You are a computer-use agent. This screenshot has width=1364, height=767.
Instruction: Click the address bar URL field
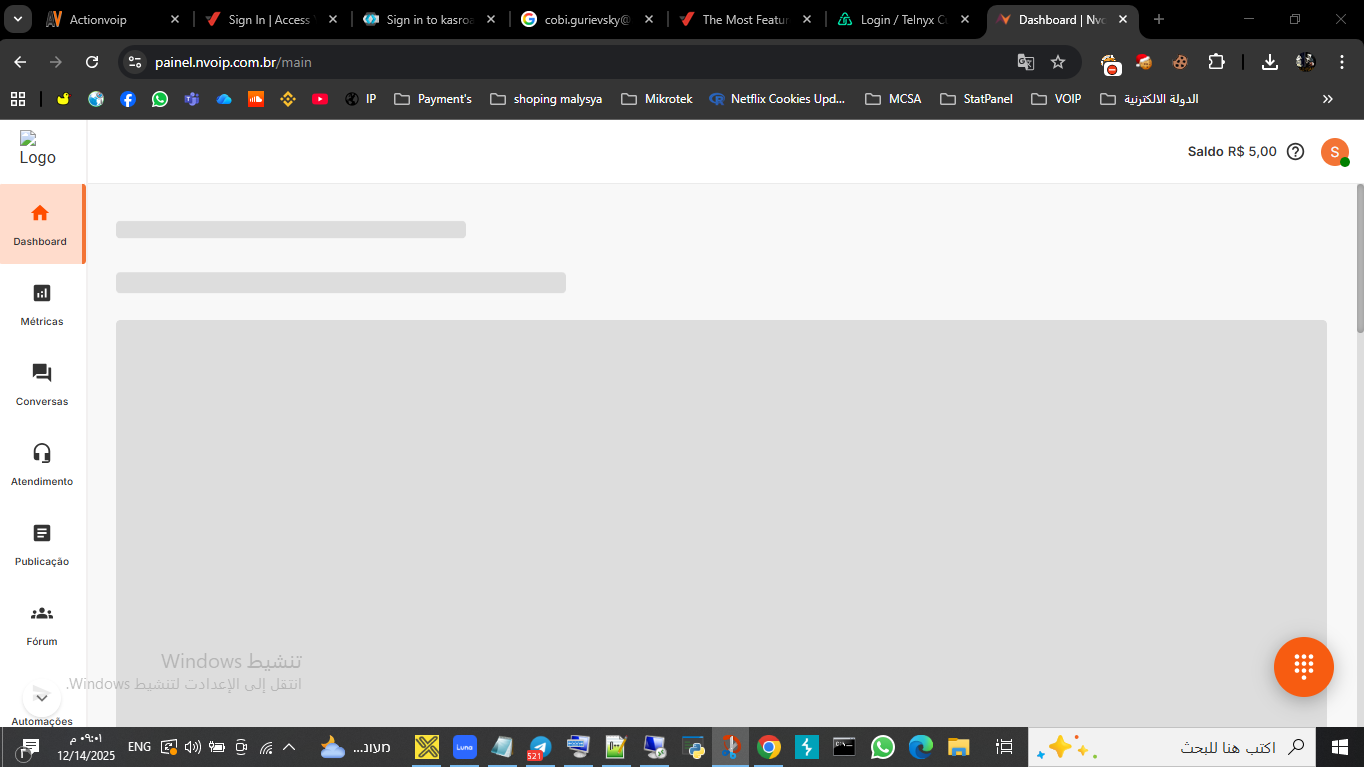tap(580, 62)
